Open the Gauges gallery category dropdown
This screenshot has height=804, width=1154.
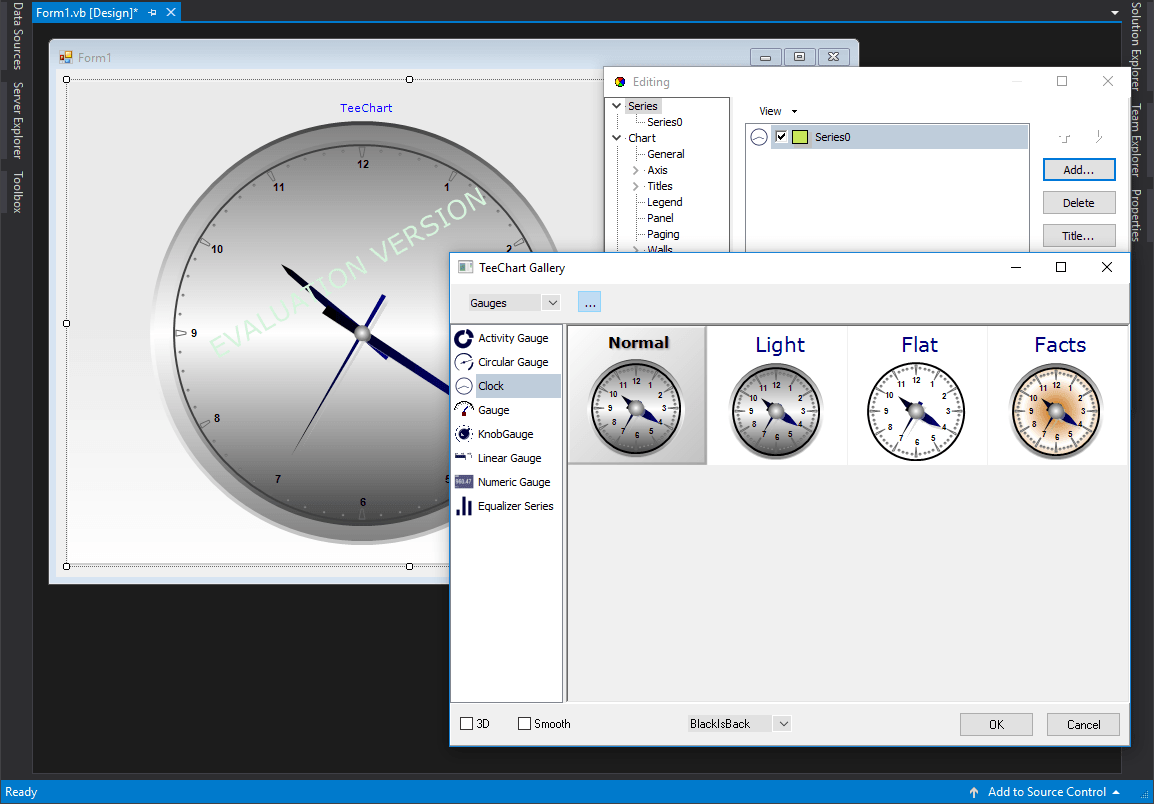pyautogui.click(x=553, y=301)
